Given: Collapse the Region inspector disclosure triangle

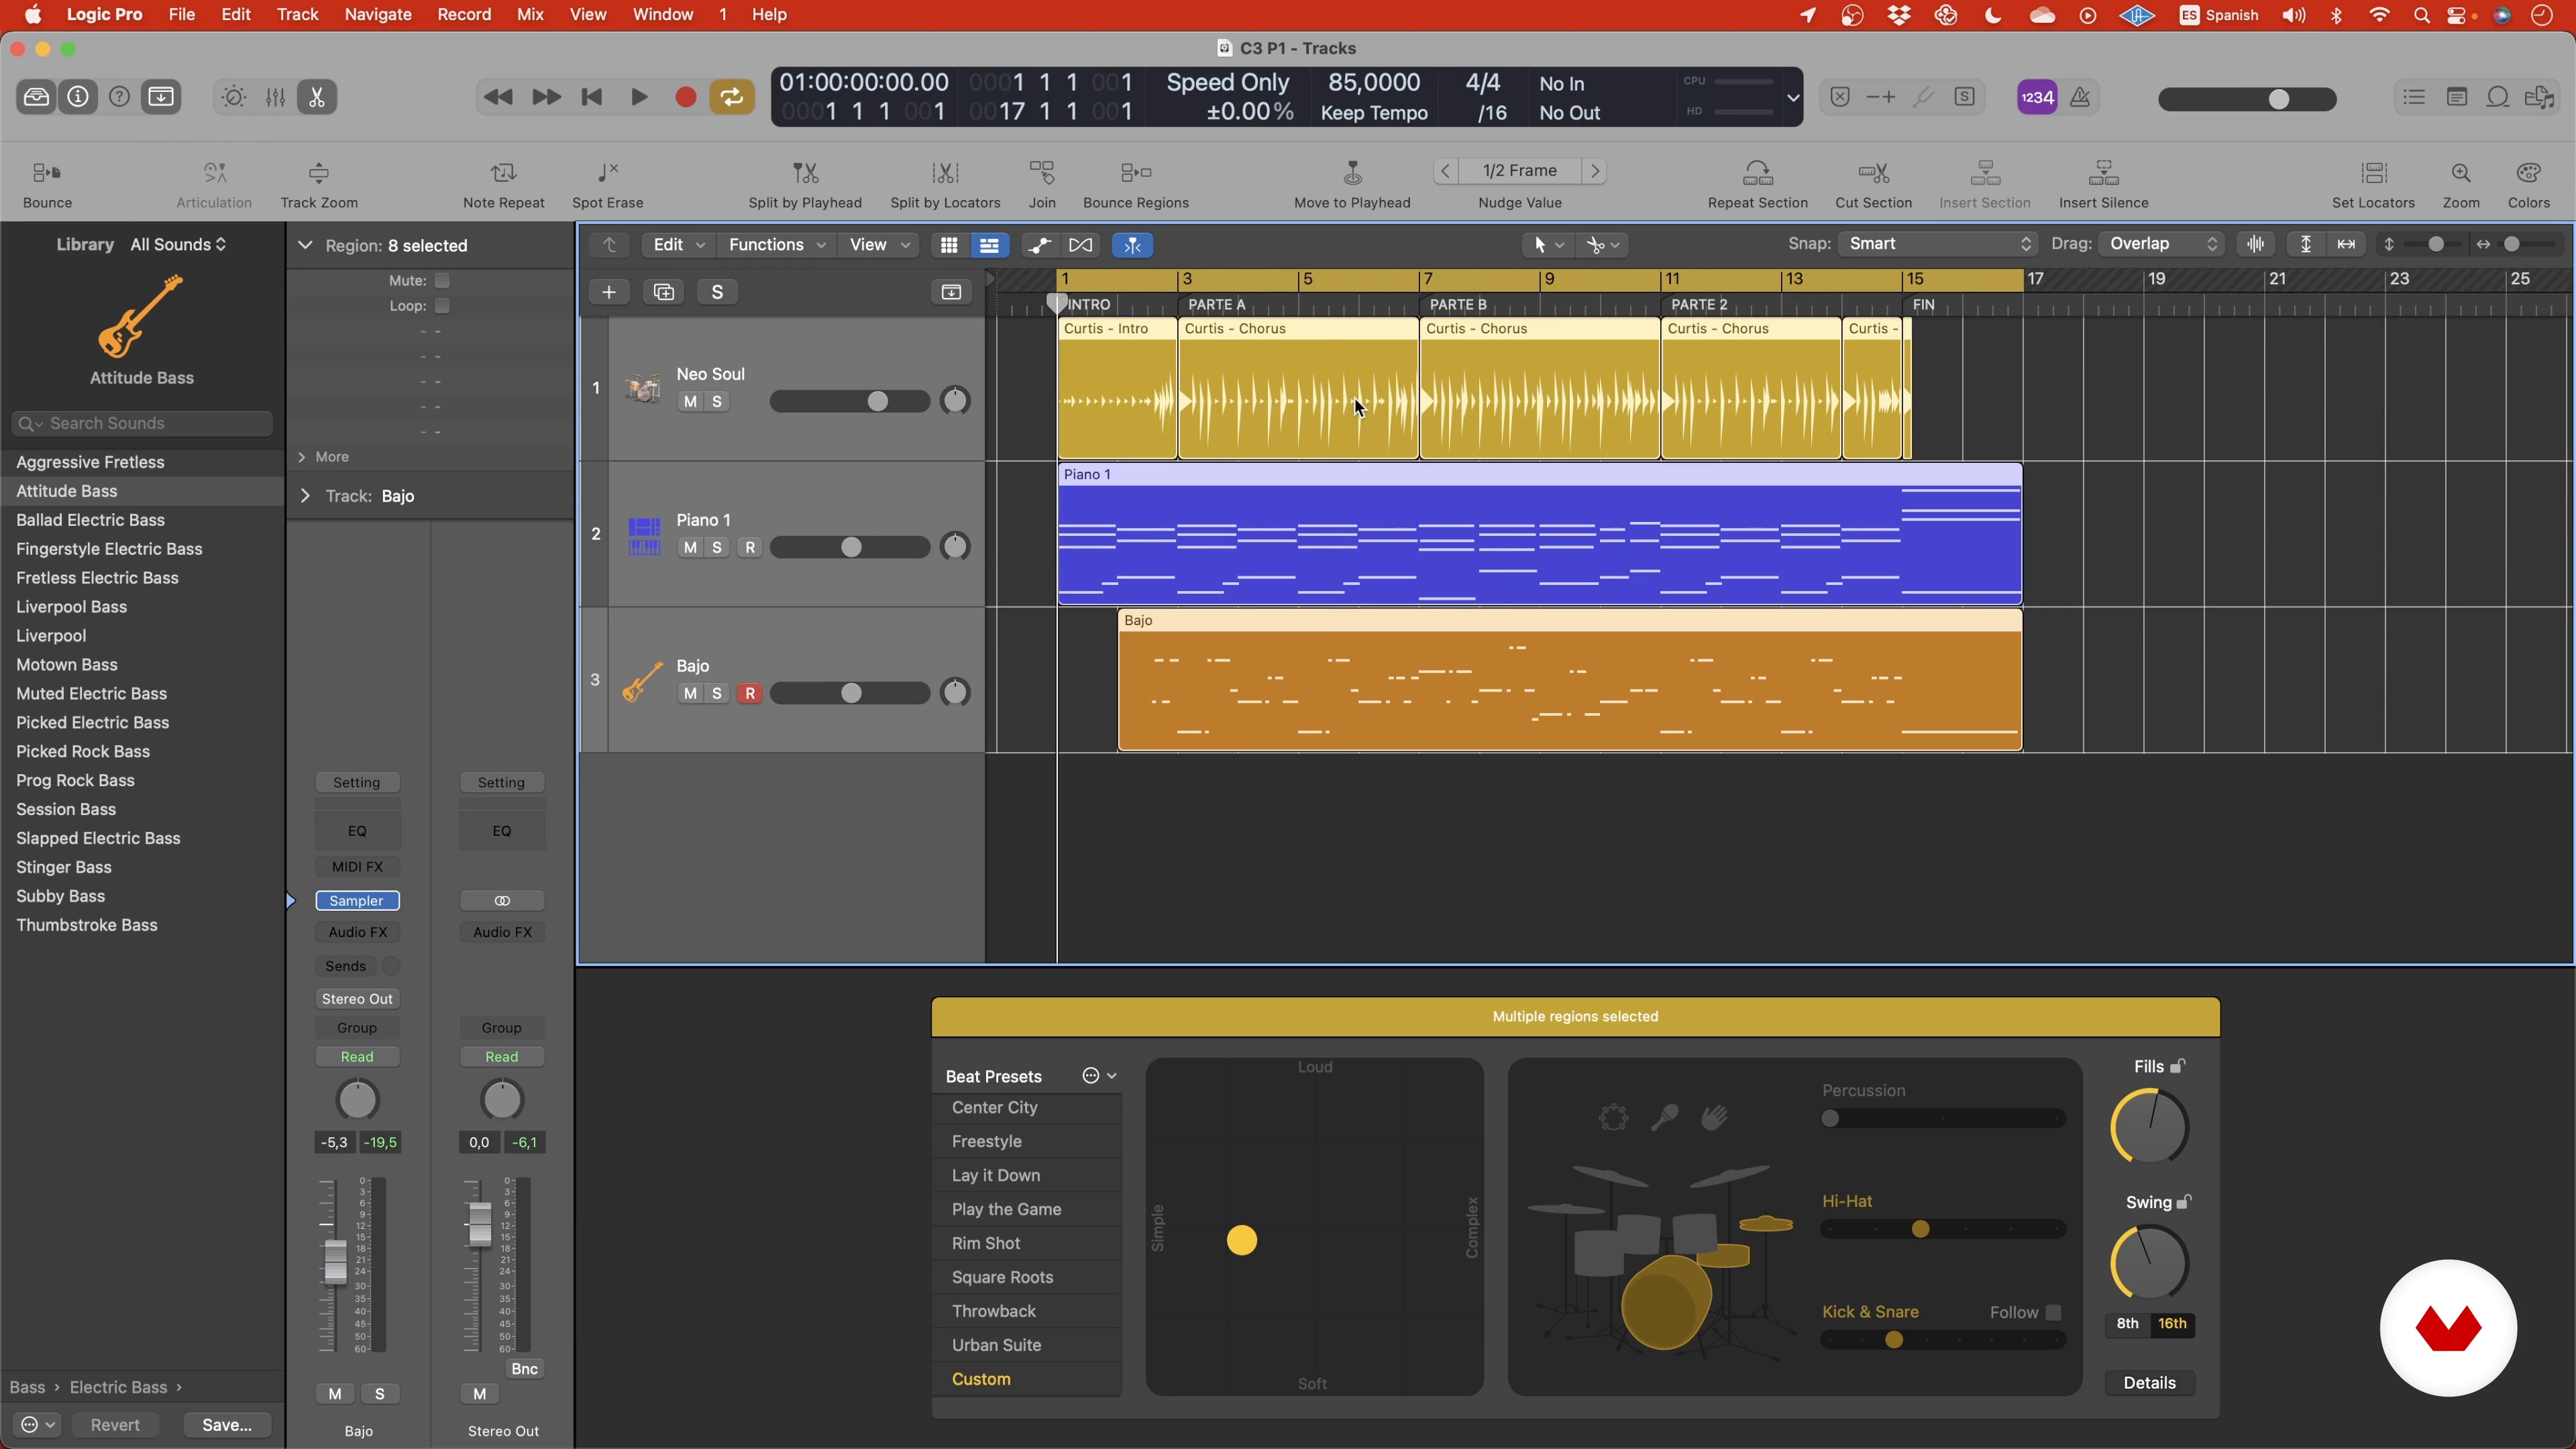Looking at the screenshot, I should click(x=305, y=246).
